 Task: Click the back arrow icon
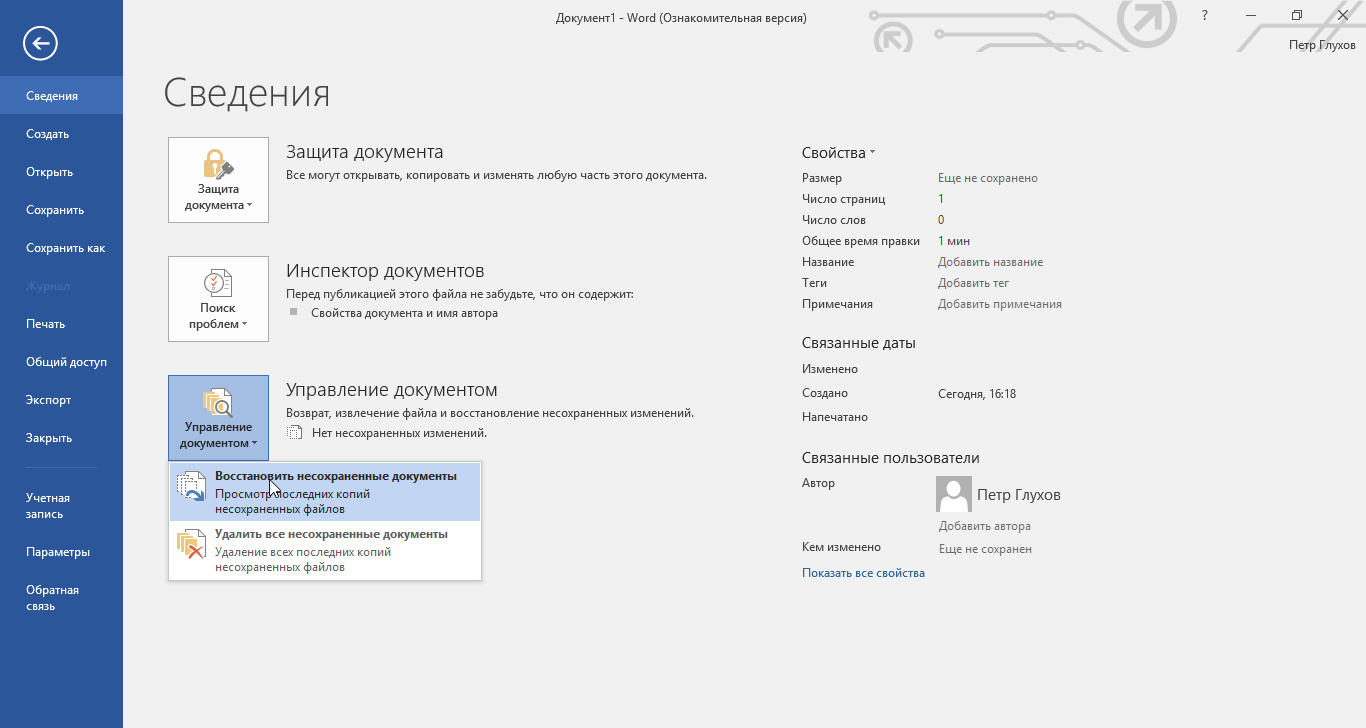click(x=41, y=43)
